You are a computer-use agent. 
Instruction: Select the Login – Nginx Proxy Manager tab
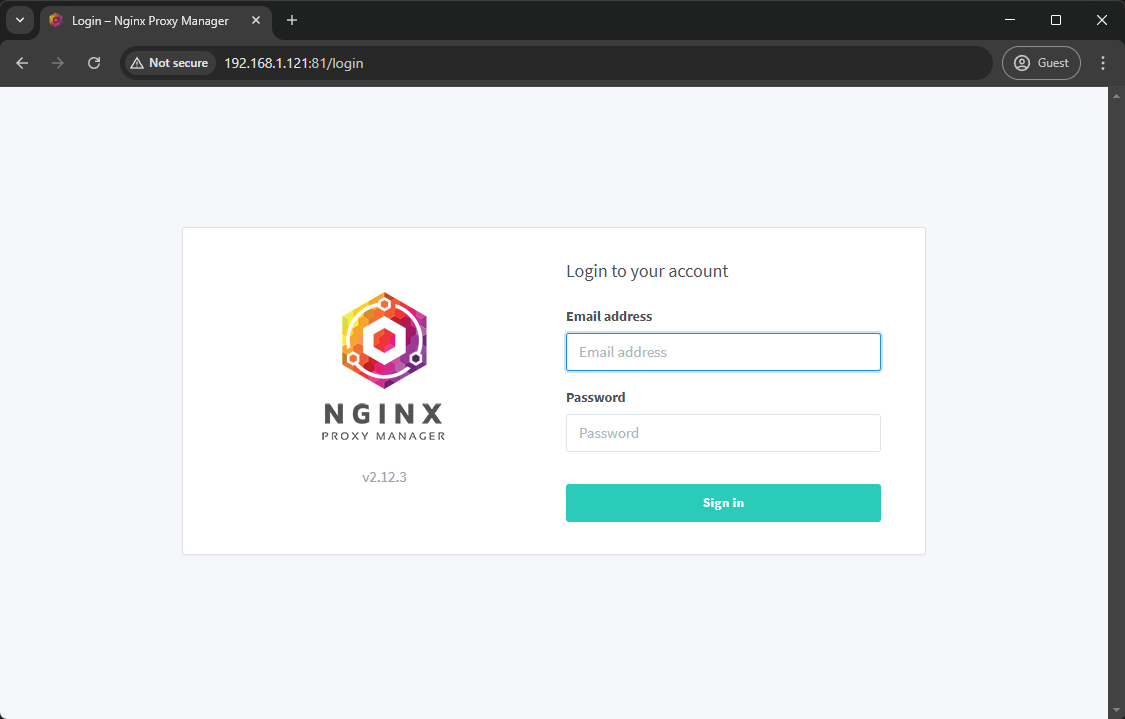click(x=150, y=20)
